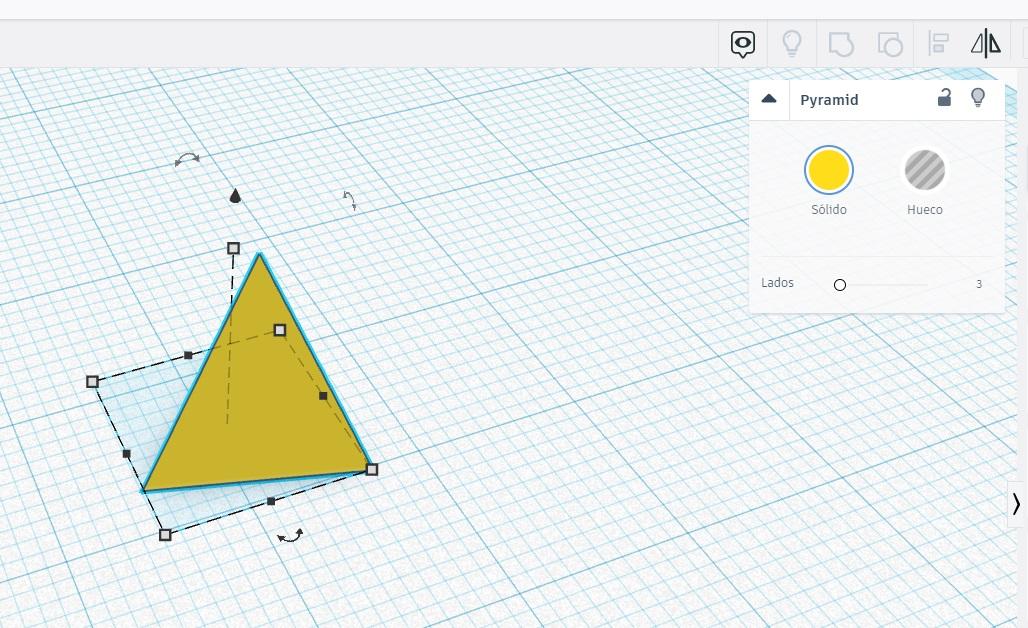
Task: Click the white corner handle at far left
Action: tap(92, 382)
